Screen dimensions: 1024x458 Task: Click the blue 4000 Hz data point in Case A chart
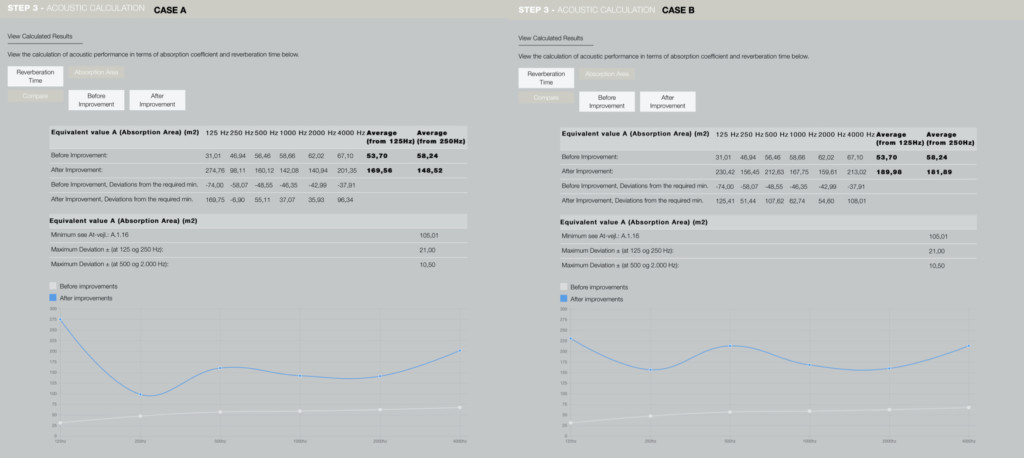459,350
